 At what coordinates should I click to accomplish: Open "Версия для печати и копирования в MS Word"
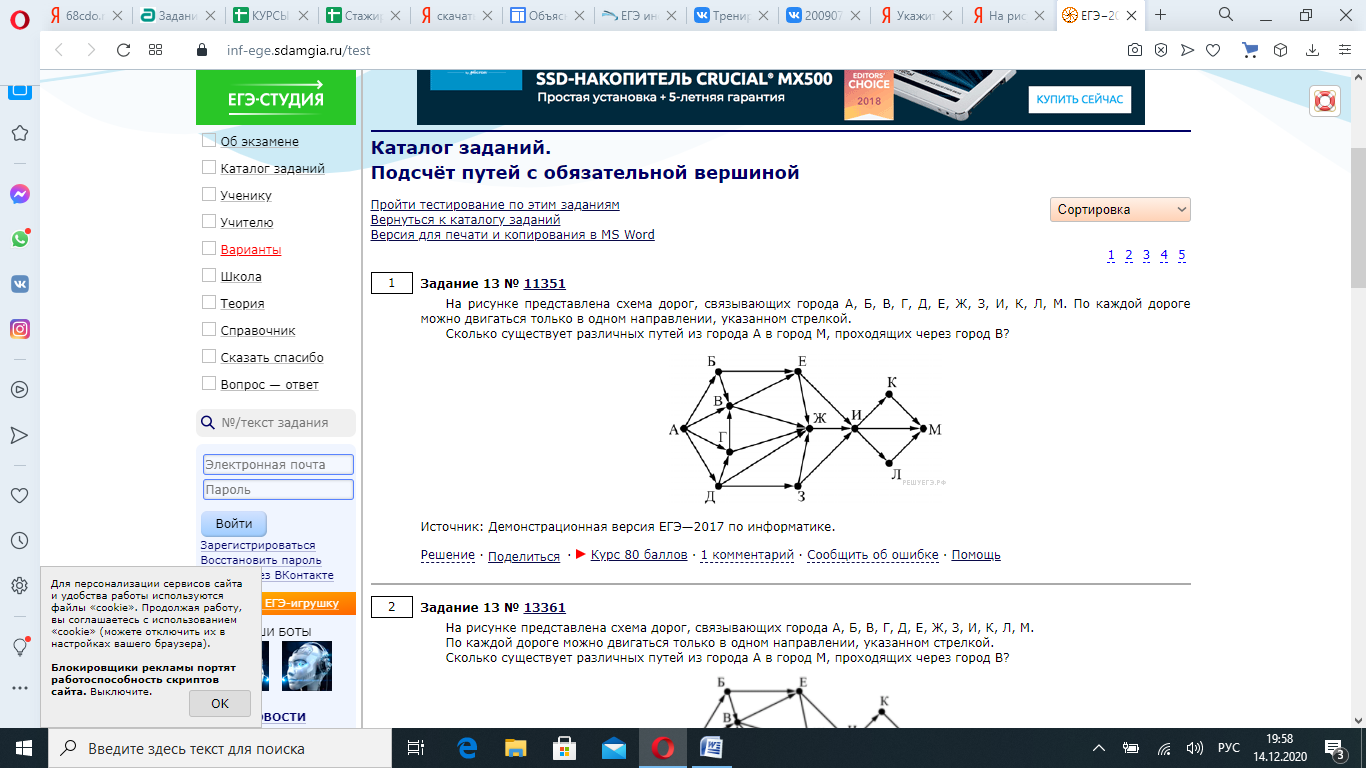pos(513,235)
